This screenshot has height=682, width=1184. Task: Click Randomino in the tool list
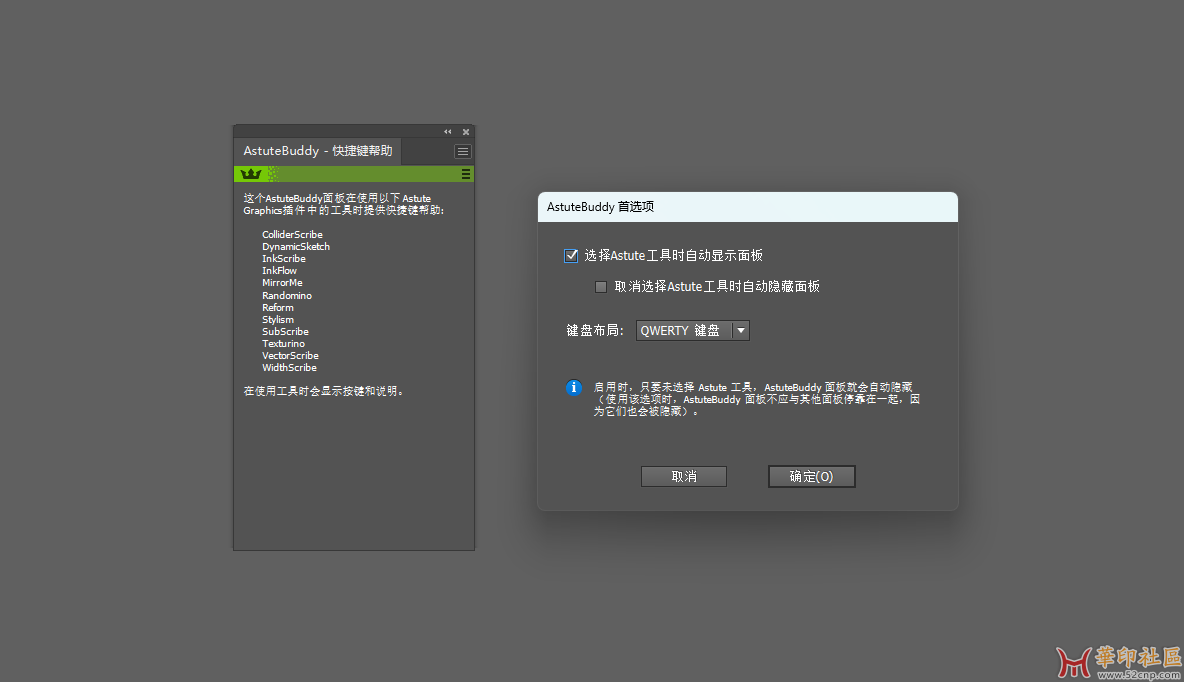tap(287, 296)
